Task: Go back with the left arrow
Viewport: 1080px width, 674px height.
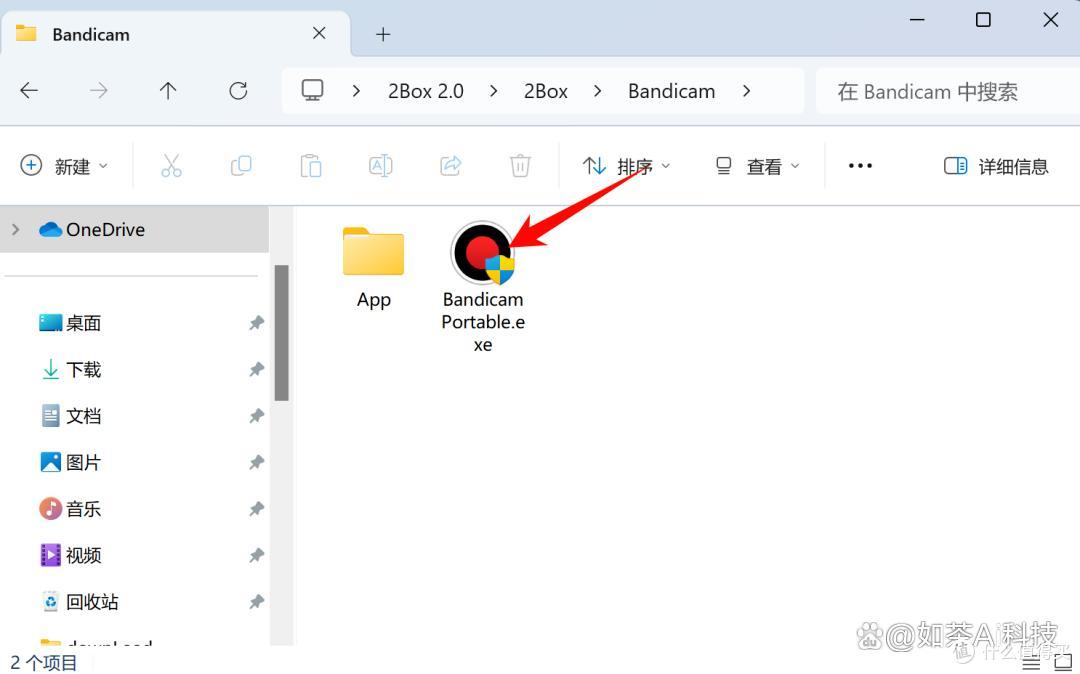Action: (29, 90)
